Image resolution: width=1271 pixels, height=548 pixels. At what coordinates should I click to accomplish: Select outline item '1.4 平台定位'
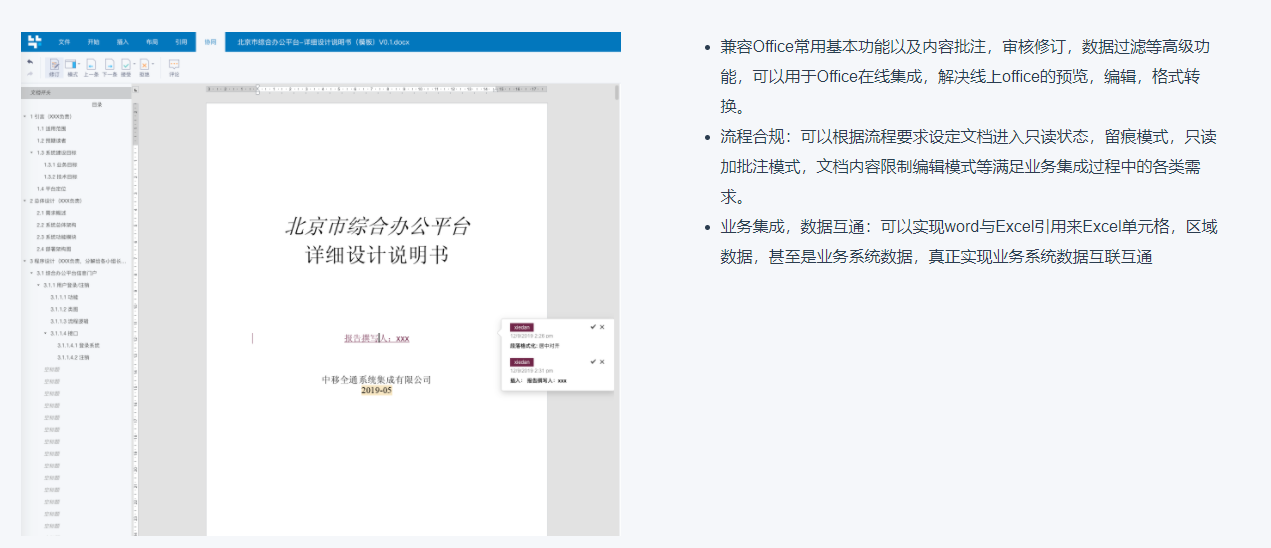[52, 188]
